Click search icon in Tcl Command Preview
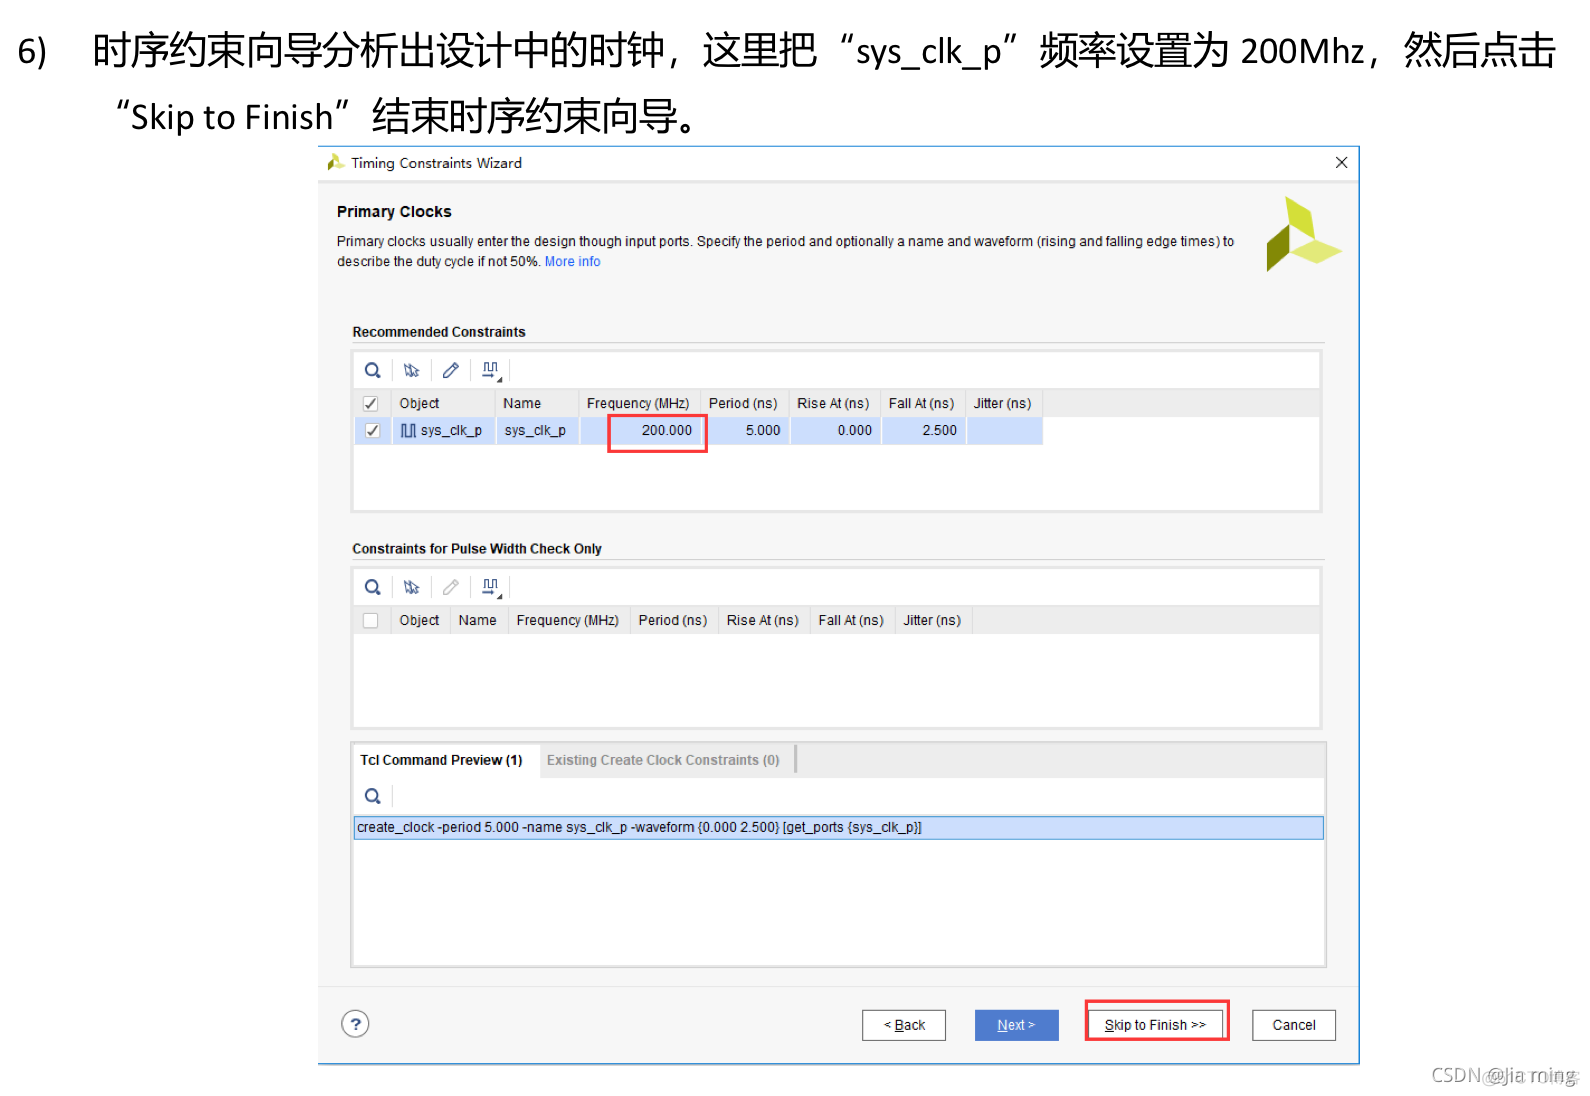The image size is (1590, 1096). coord(372,796)
